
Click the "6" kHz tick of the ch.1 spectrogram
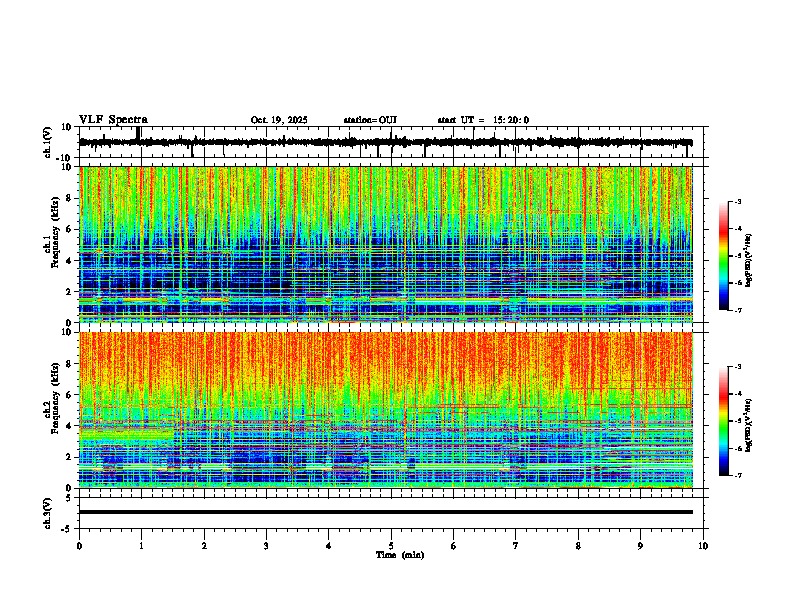[x=70, y=230]
